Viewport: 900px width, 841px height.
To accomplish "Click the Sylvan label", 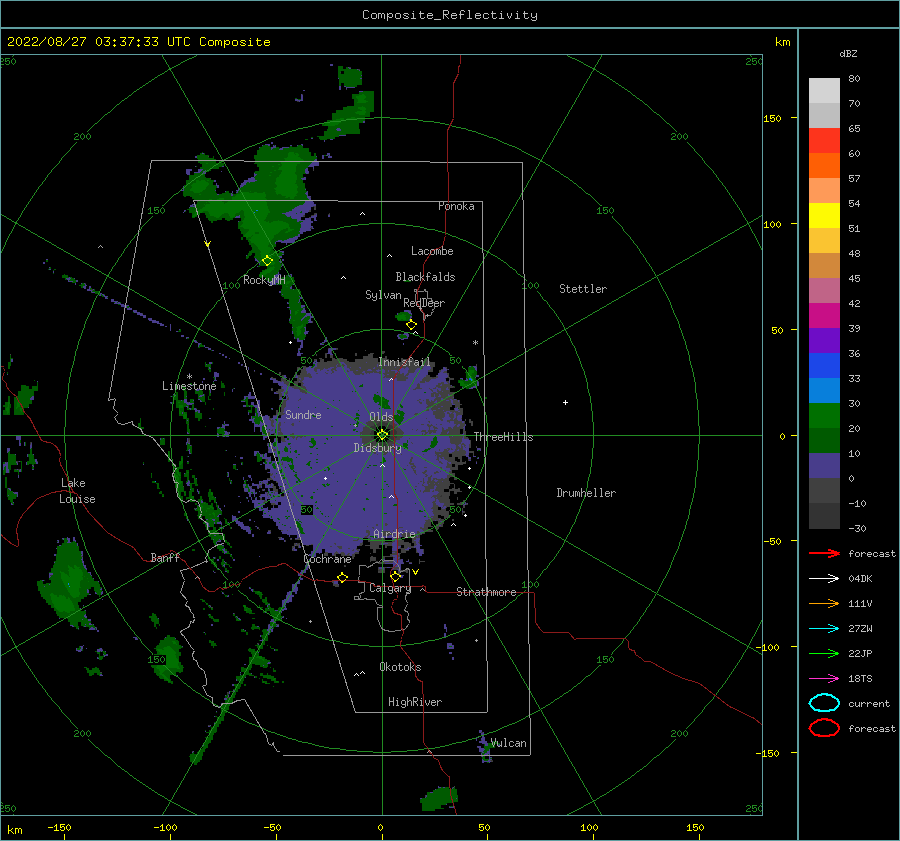I will coord(383,295).
